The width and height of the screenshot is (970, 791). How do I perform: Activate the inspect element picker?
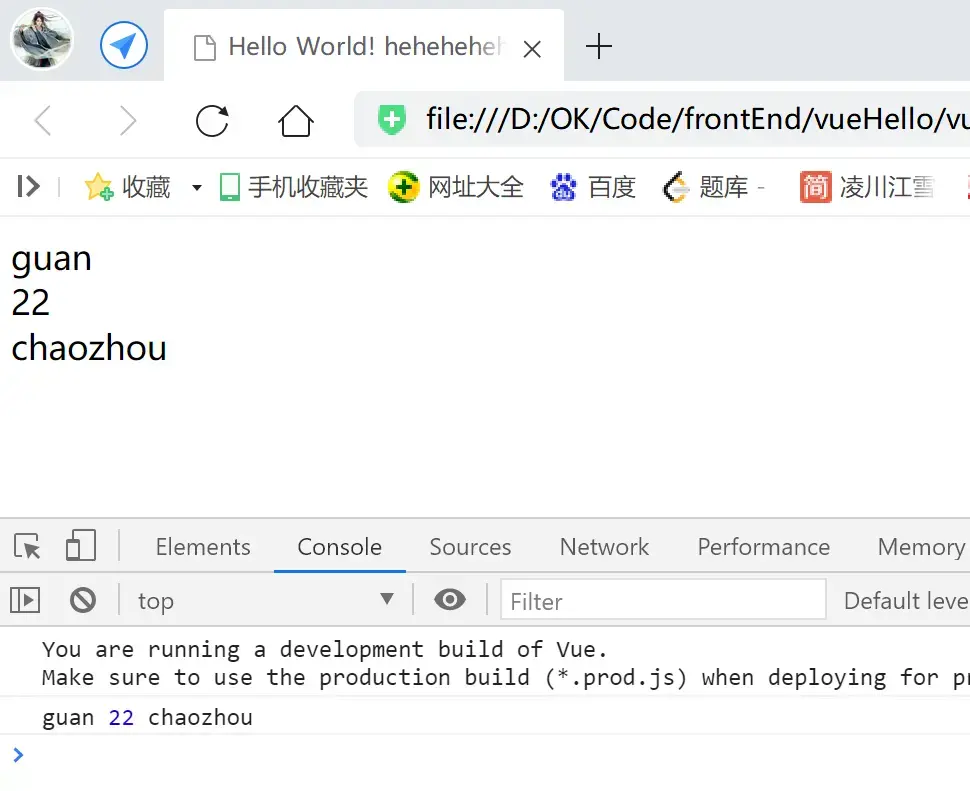[x=27, y=547]
